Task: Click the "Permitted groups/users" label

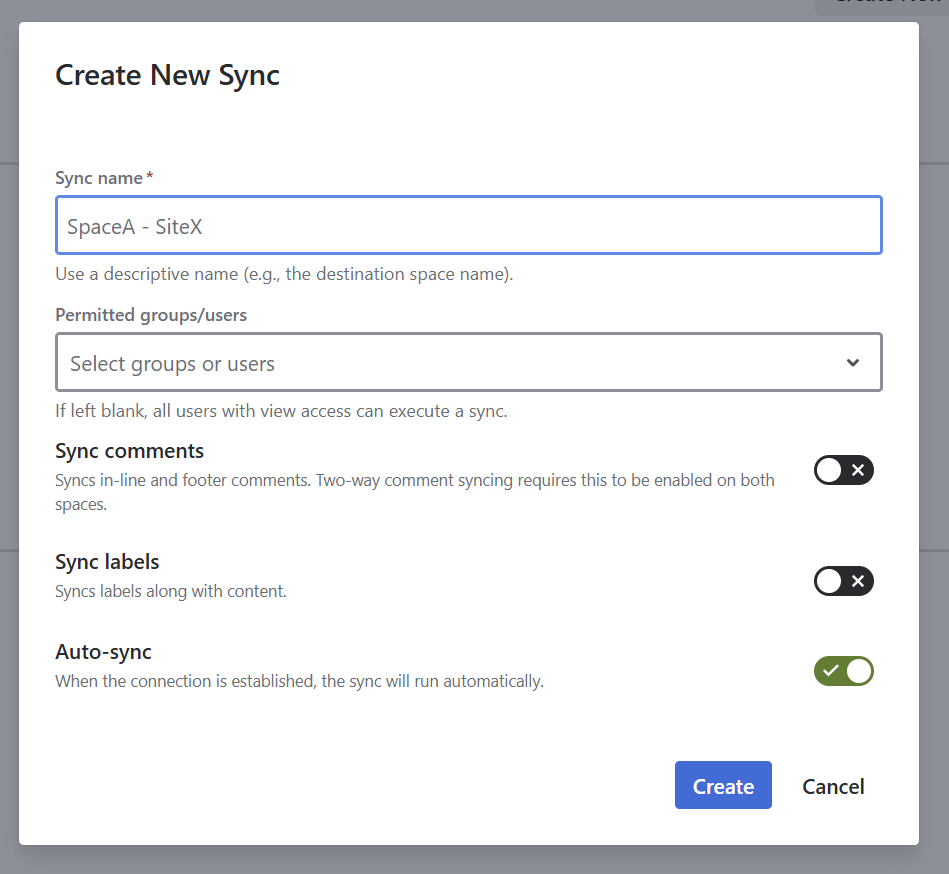Action: click(x=151, y=315)
